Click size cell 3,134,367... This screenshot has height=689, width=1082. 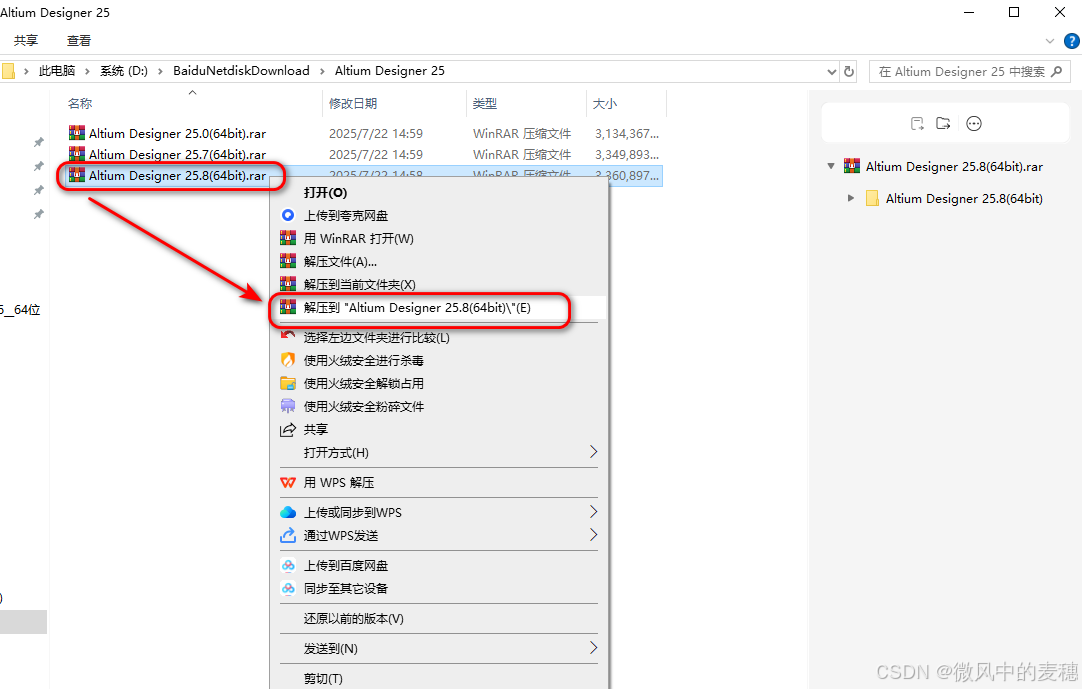(x=627, y=133)
